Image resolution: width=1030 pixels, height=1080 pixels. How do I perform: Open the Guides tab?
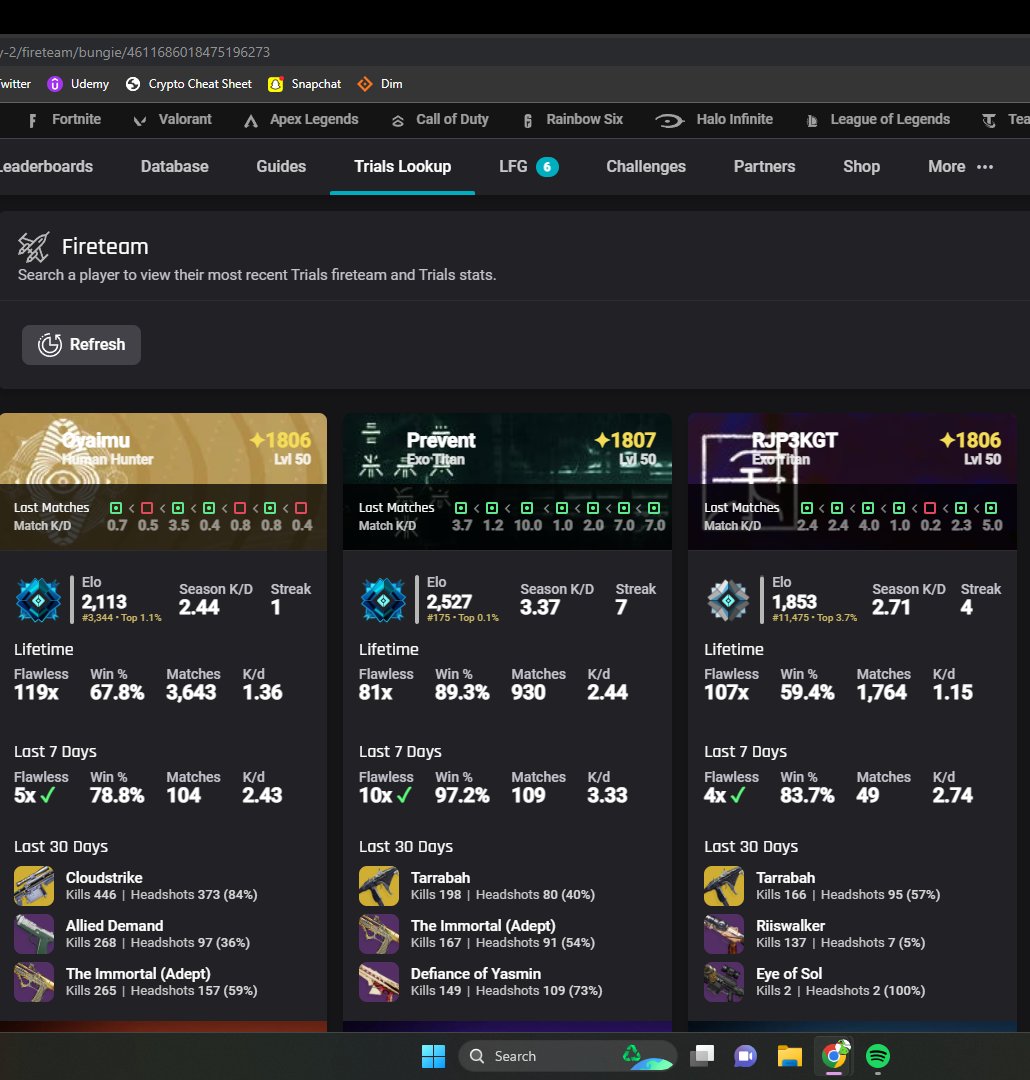click(281, 167)
